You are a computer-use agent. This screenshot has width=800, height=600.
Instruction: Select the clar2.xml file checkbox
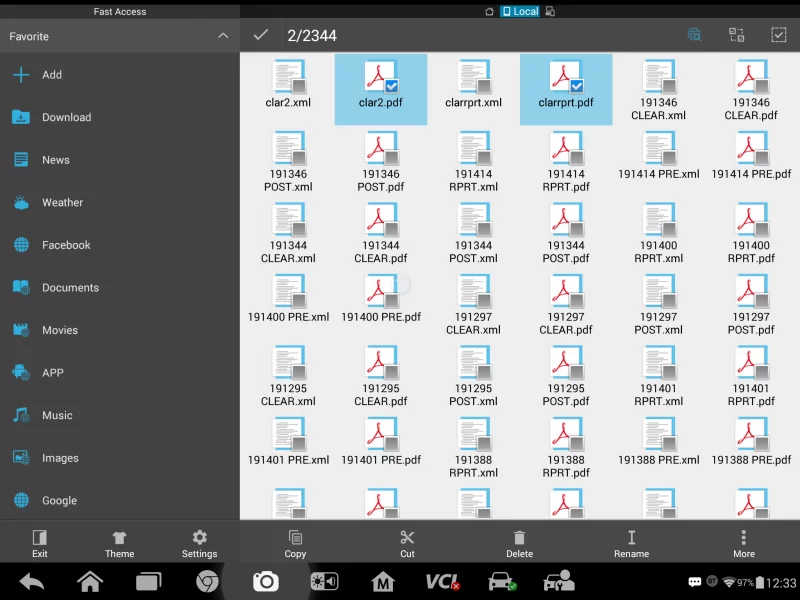(x=298, y=86)
